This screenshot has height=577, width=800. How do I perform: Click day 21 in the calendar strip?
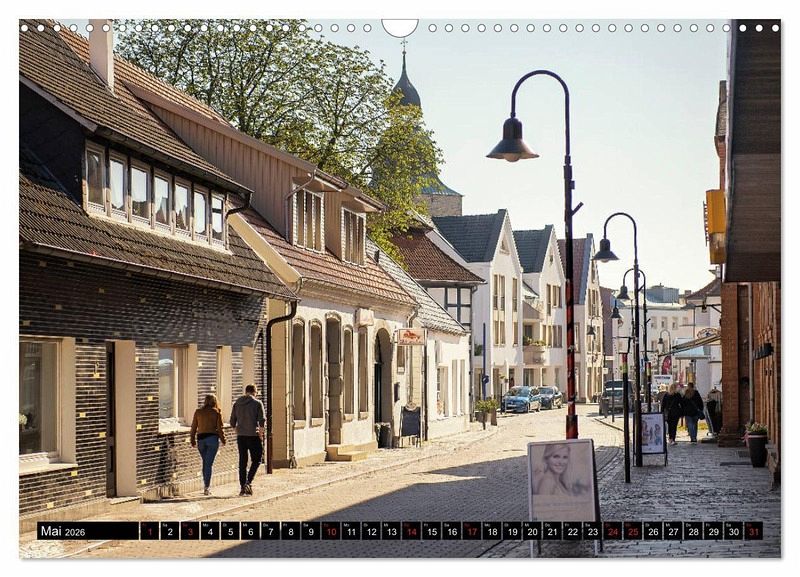[553, 531]
